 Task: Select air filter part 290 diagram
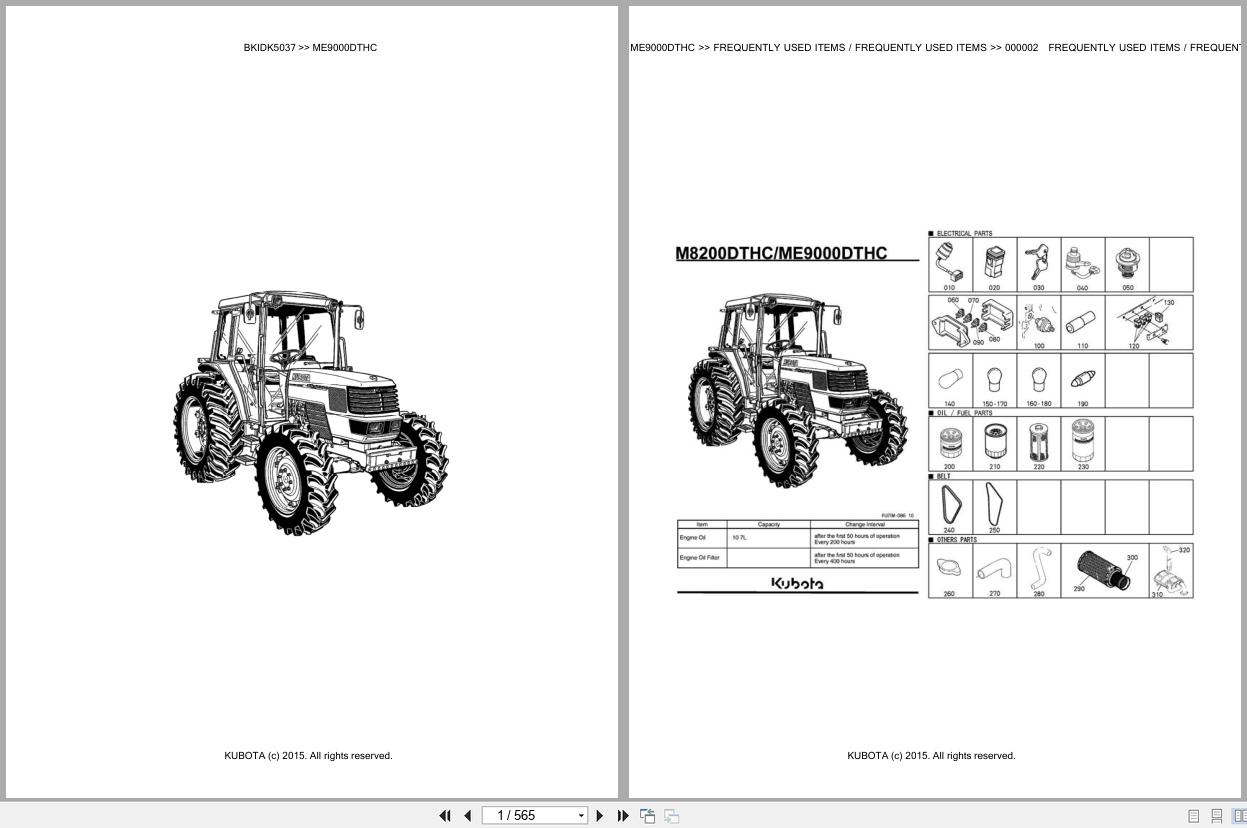click(x=1104, y=571)
